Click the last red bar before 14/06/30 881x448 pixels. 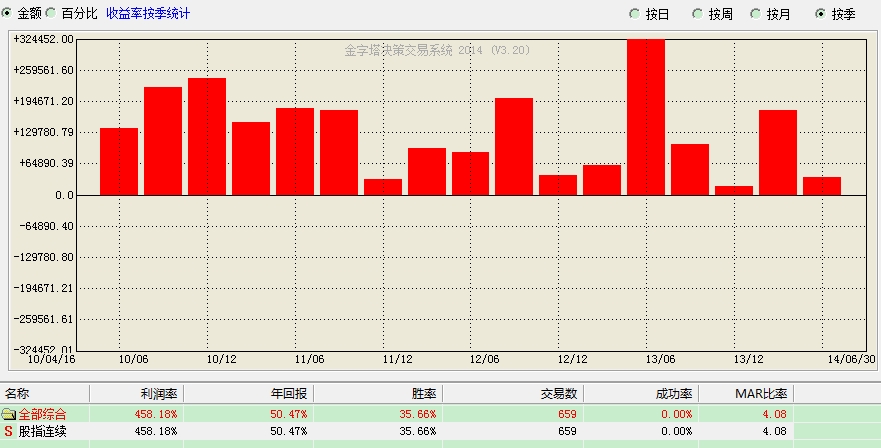pos(822,186)
